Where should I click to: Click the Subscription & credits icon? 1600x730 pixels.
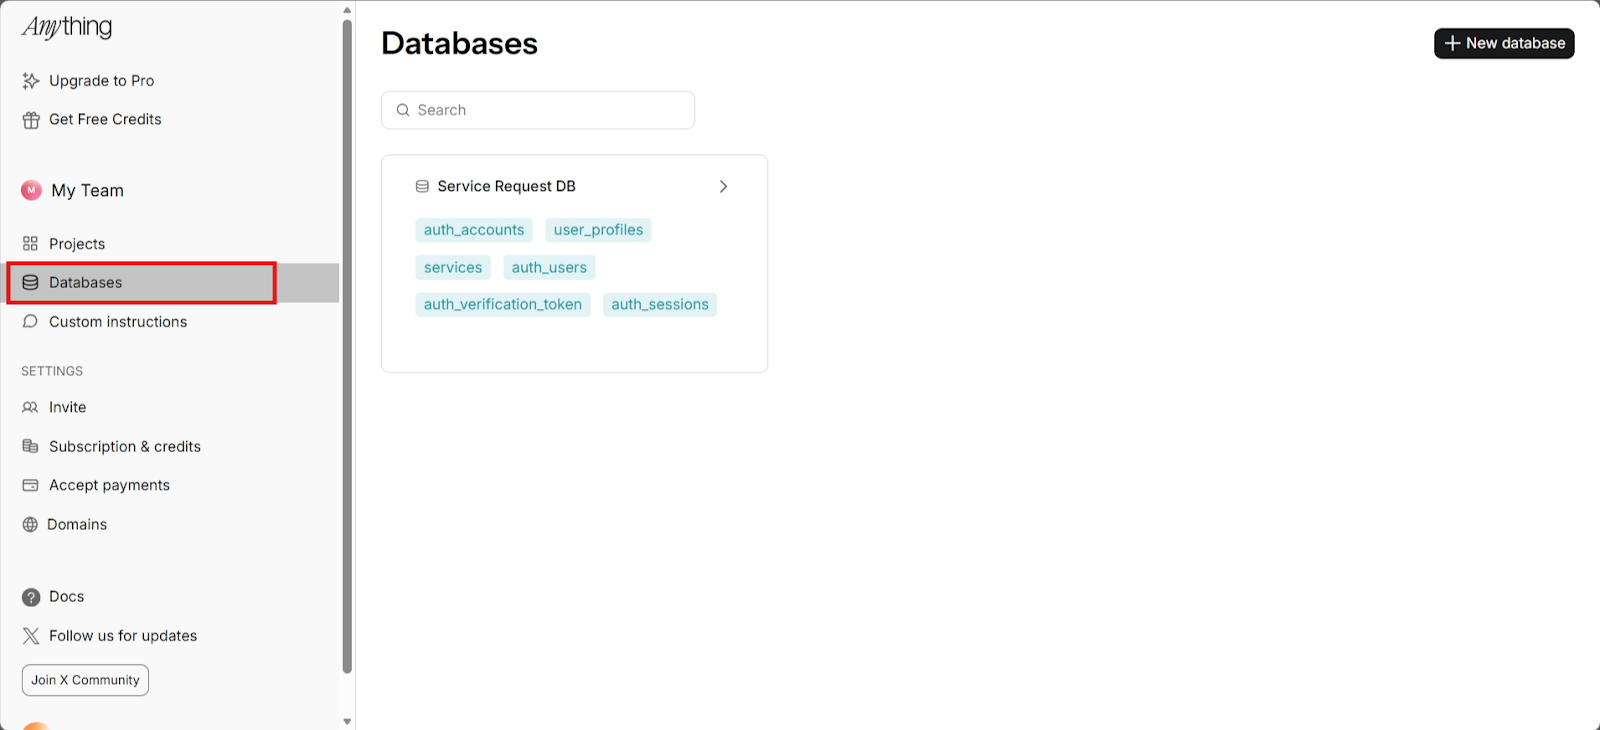click(x=30, y=446)
